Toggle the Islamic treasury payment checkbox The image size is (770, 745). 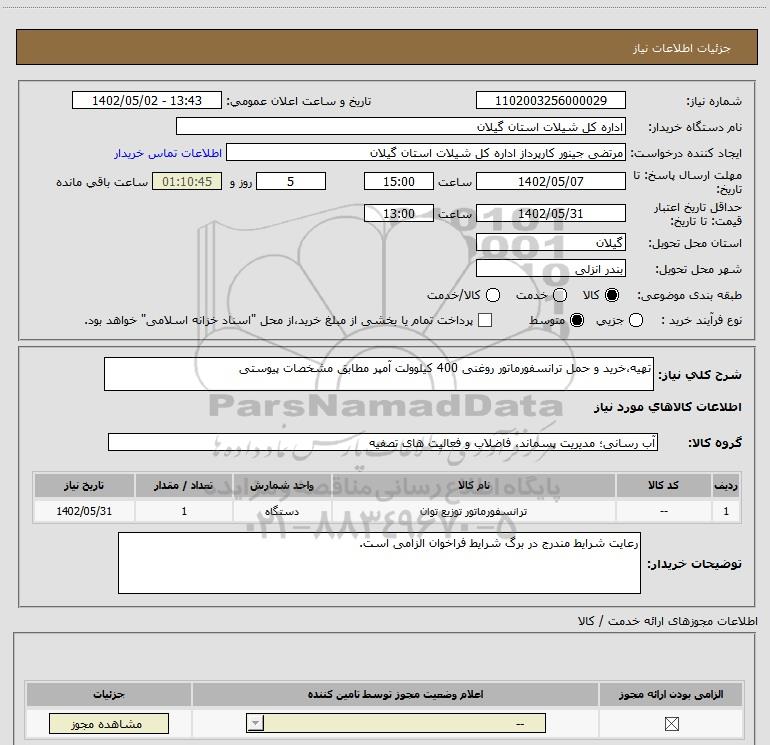tap(485, 320)
